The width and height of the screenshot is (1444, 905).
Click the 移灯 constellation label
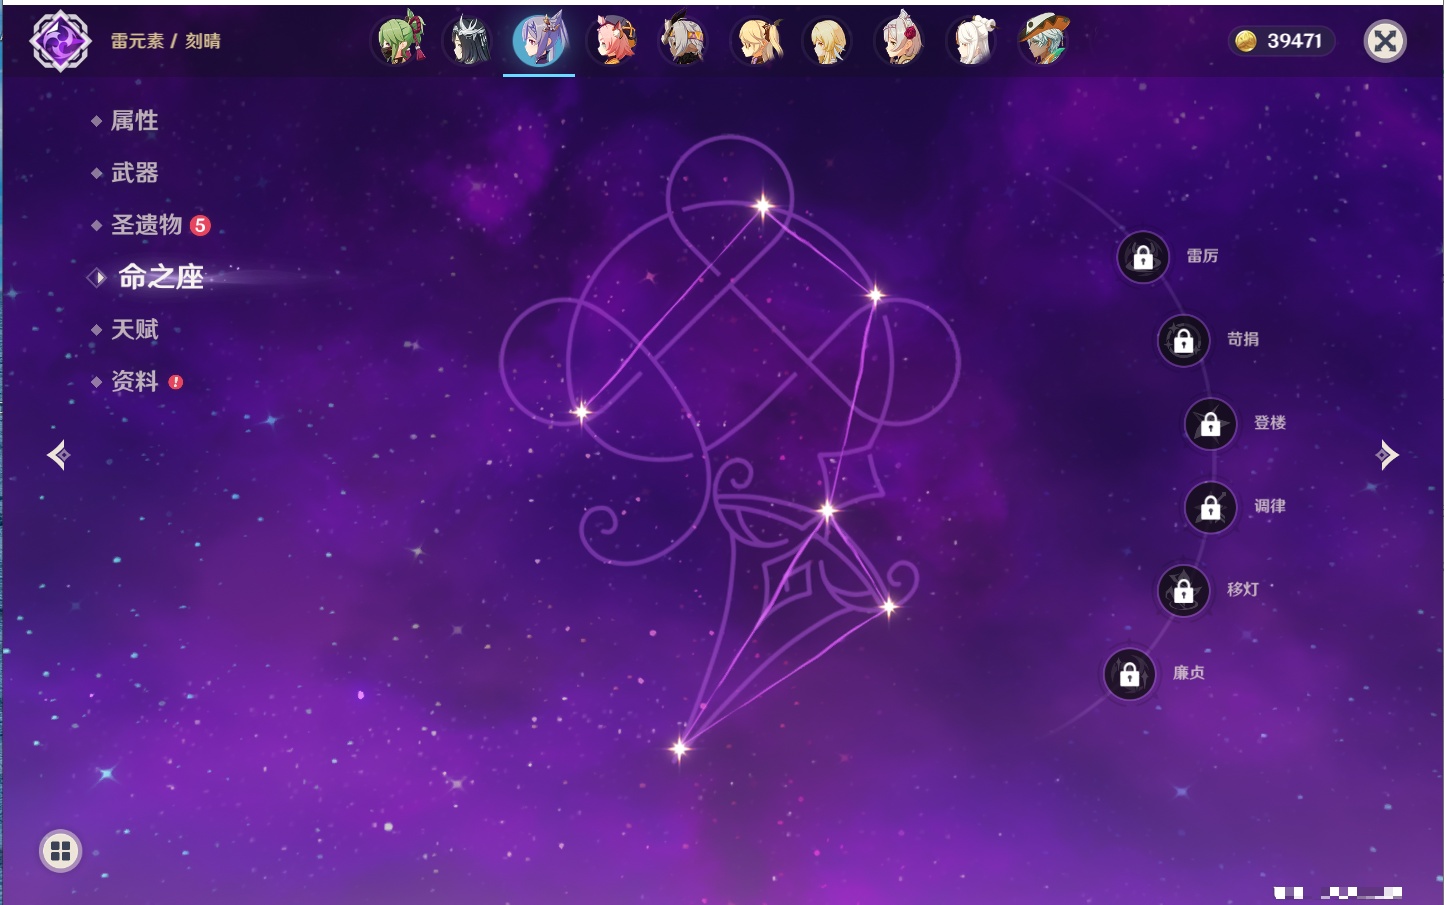[x=1243, y=590]
